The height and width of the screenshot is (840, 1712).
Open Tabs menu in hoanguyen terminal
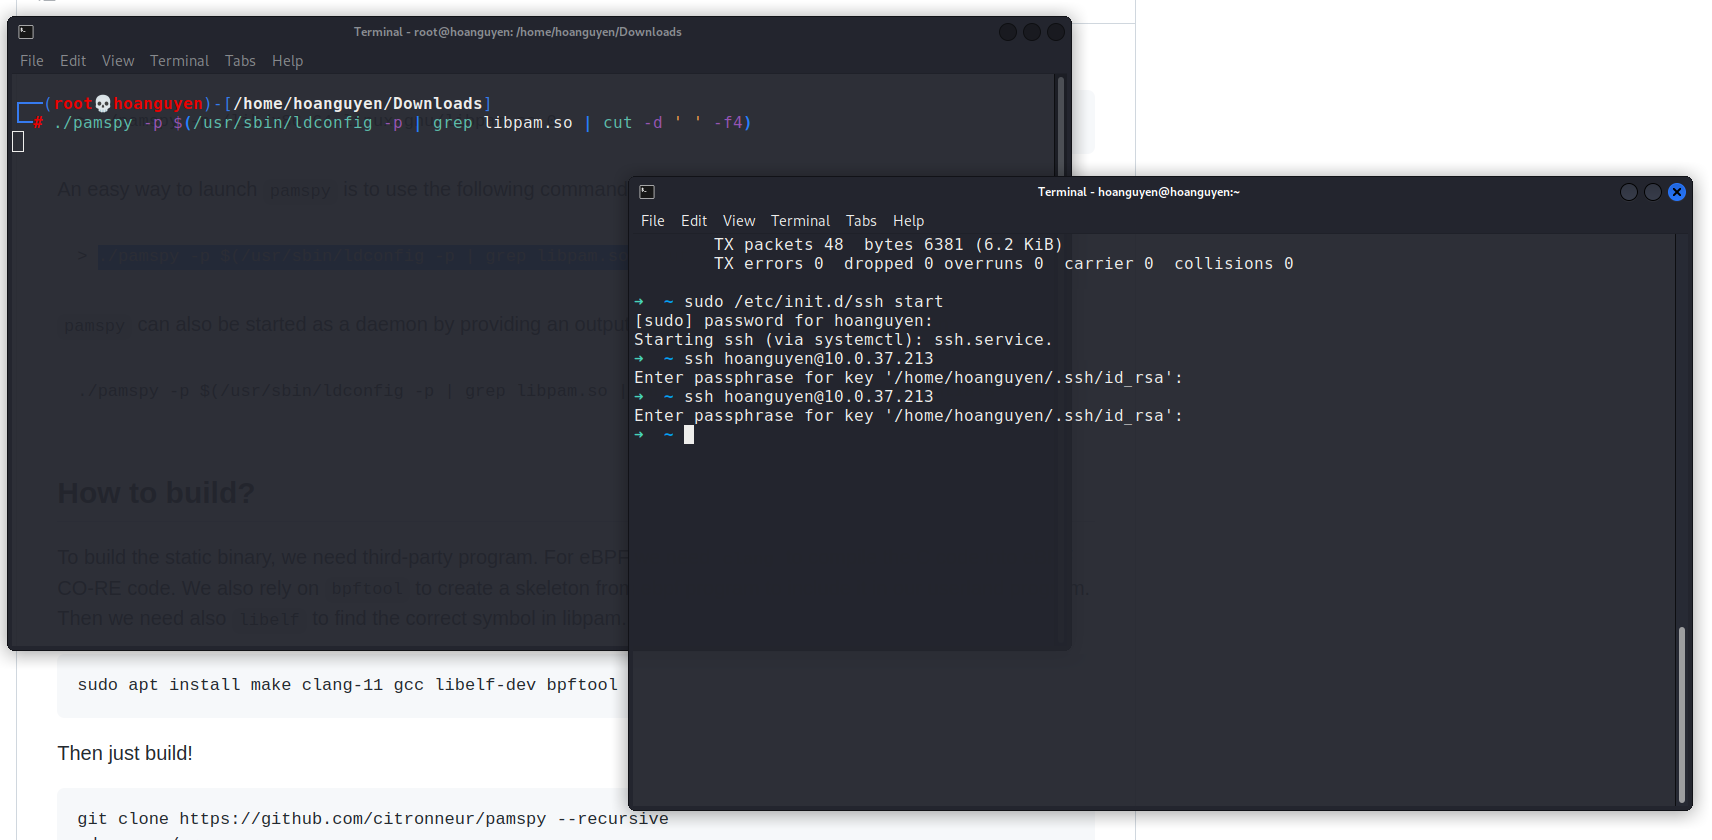tap(861, 221)
